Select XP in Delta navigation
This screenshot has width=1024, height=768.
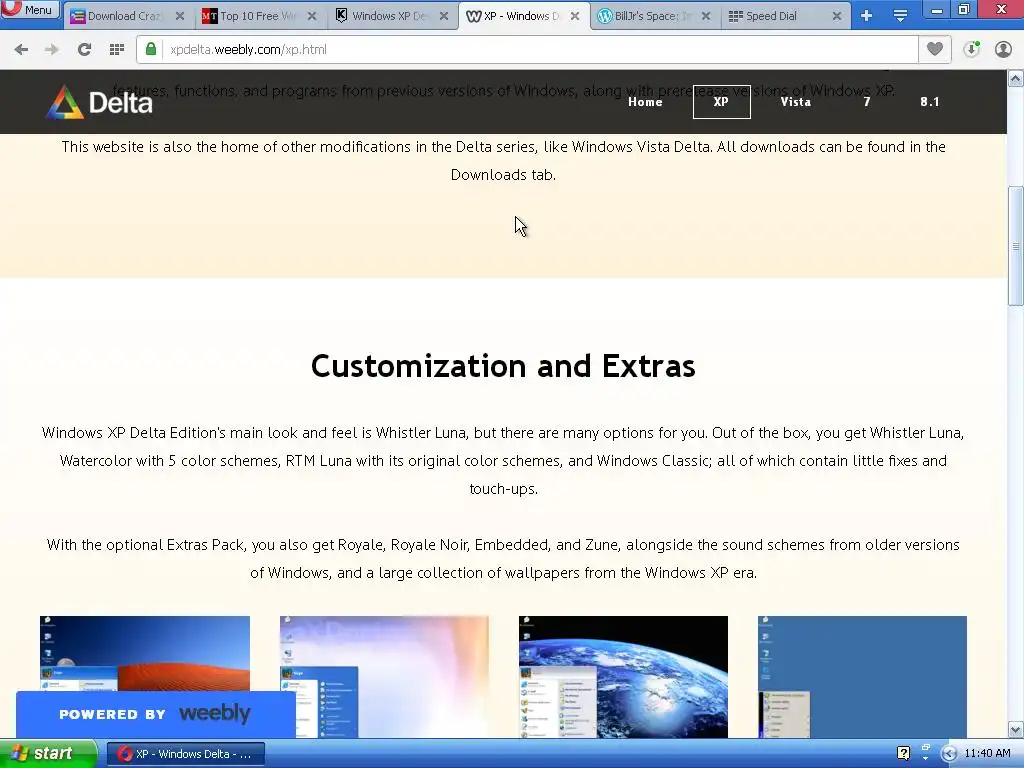722,102
